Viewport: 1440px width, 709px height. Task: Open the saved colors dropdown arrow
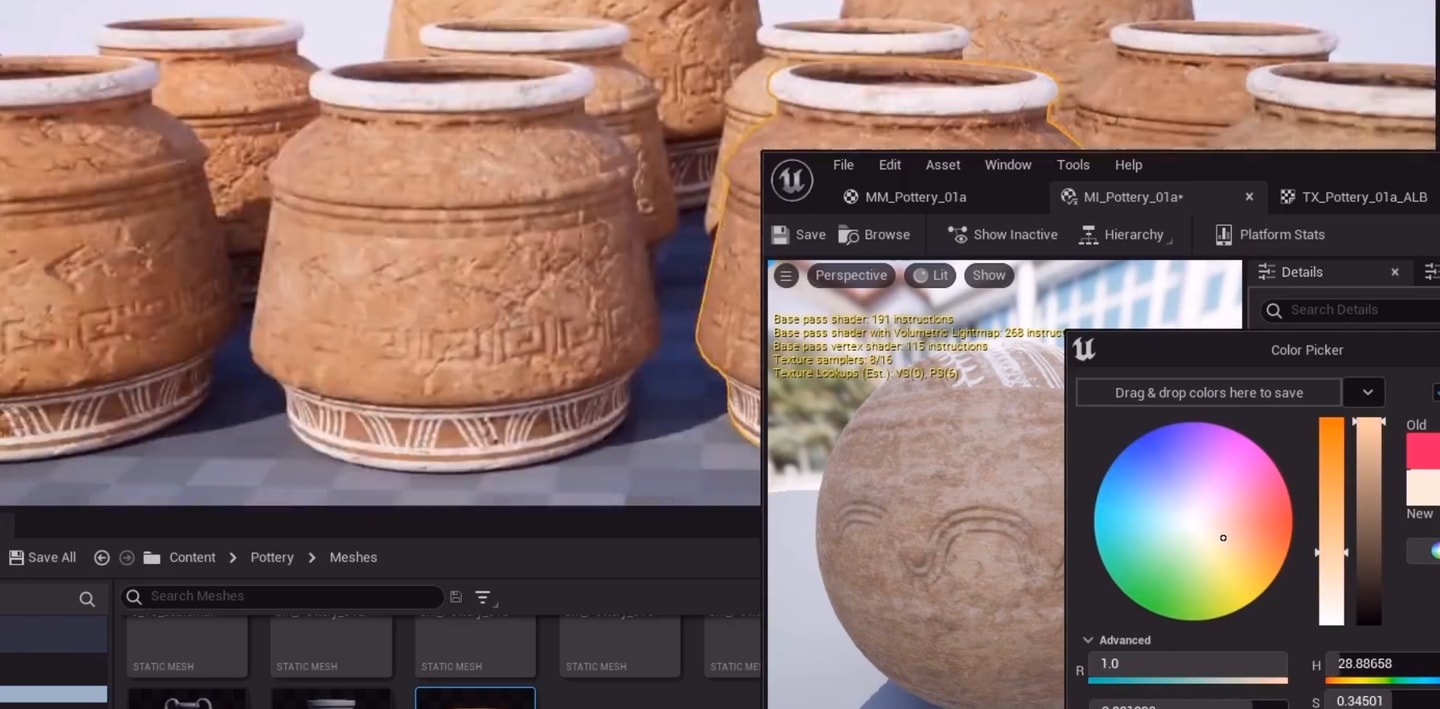click(1366, 393)
